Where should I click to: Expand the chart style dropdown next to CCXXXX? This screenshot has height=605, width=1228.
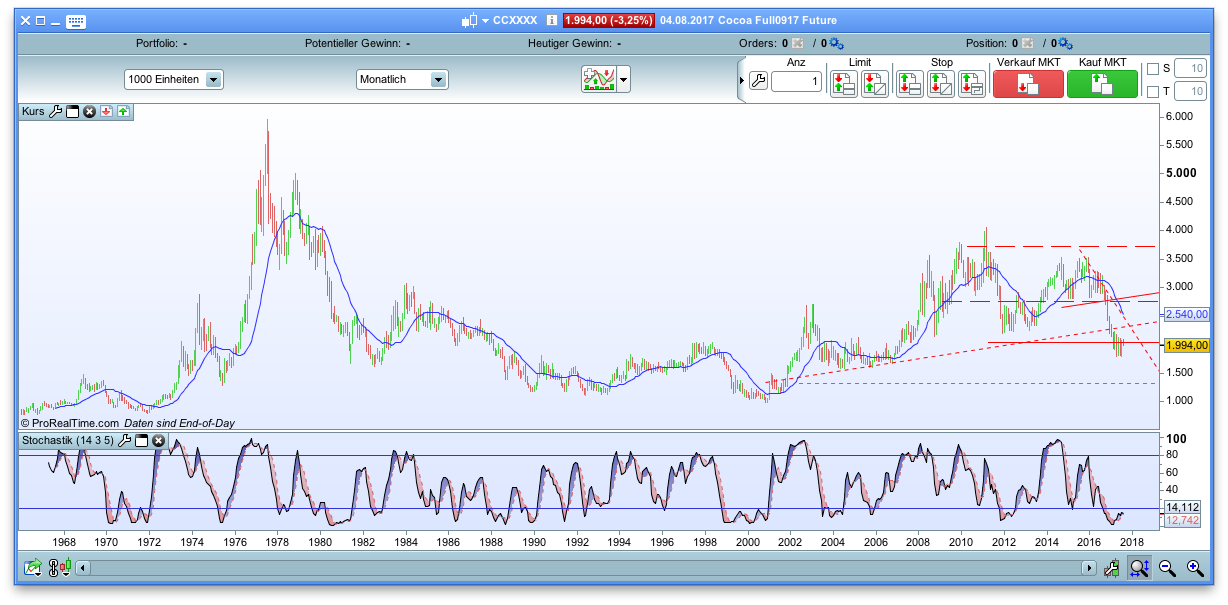click(485, 20)
